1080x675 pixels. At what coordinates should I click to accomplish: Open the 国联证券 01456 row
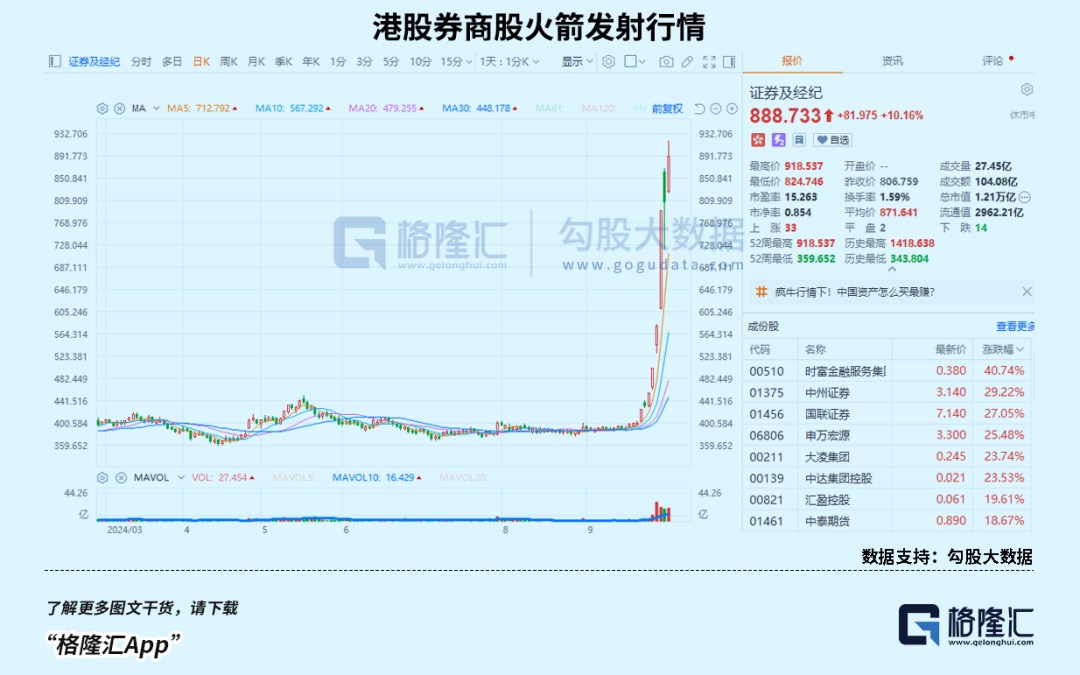(889, 414)
